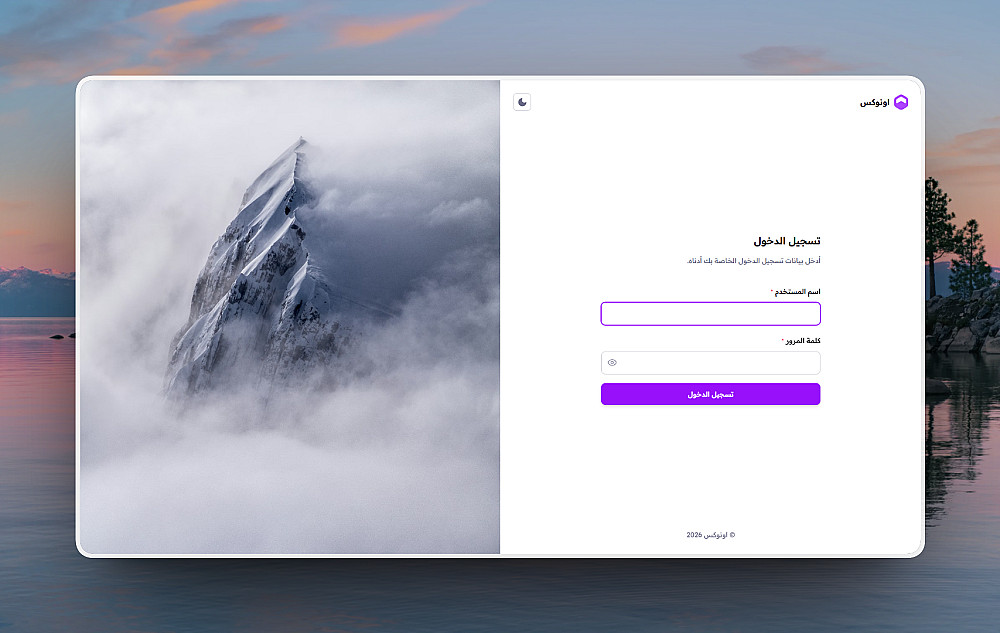This screenshot has width=1000, height=633.
Task: Toggle dark mode with the moon icon
Action: 522,102
